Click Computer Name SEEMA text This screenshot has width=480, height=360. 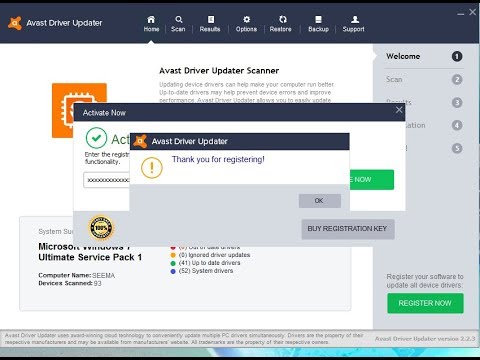[77, 275]
